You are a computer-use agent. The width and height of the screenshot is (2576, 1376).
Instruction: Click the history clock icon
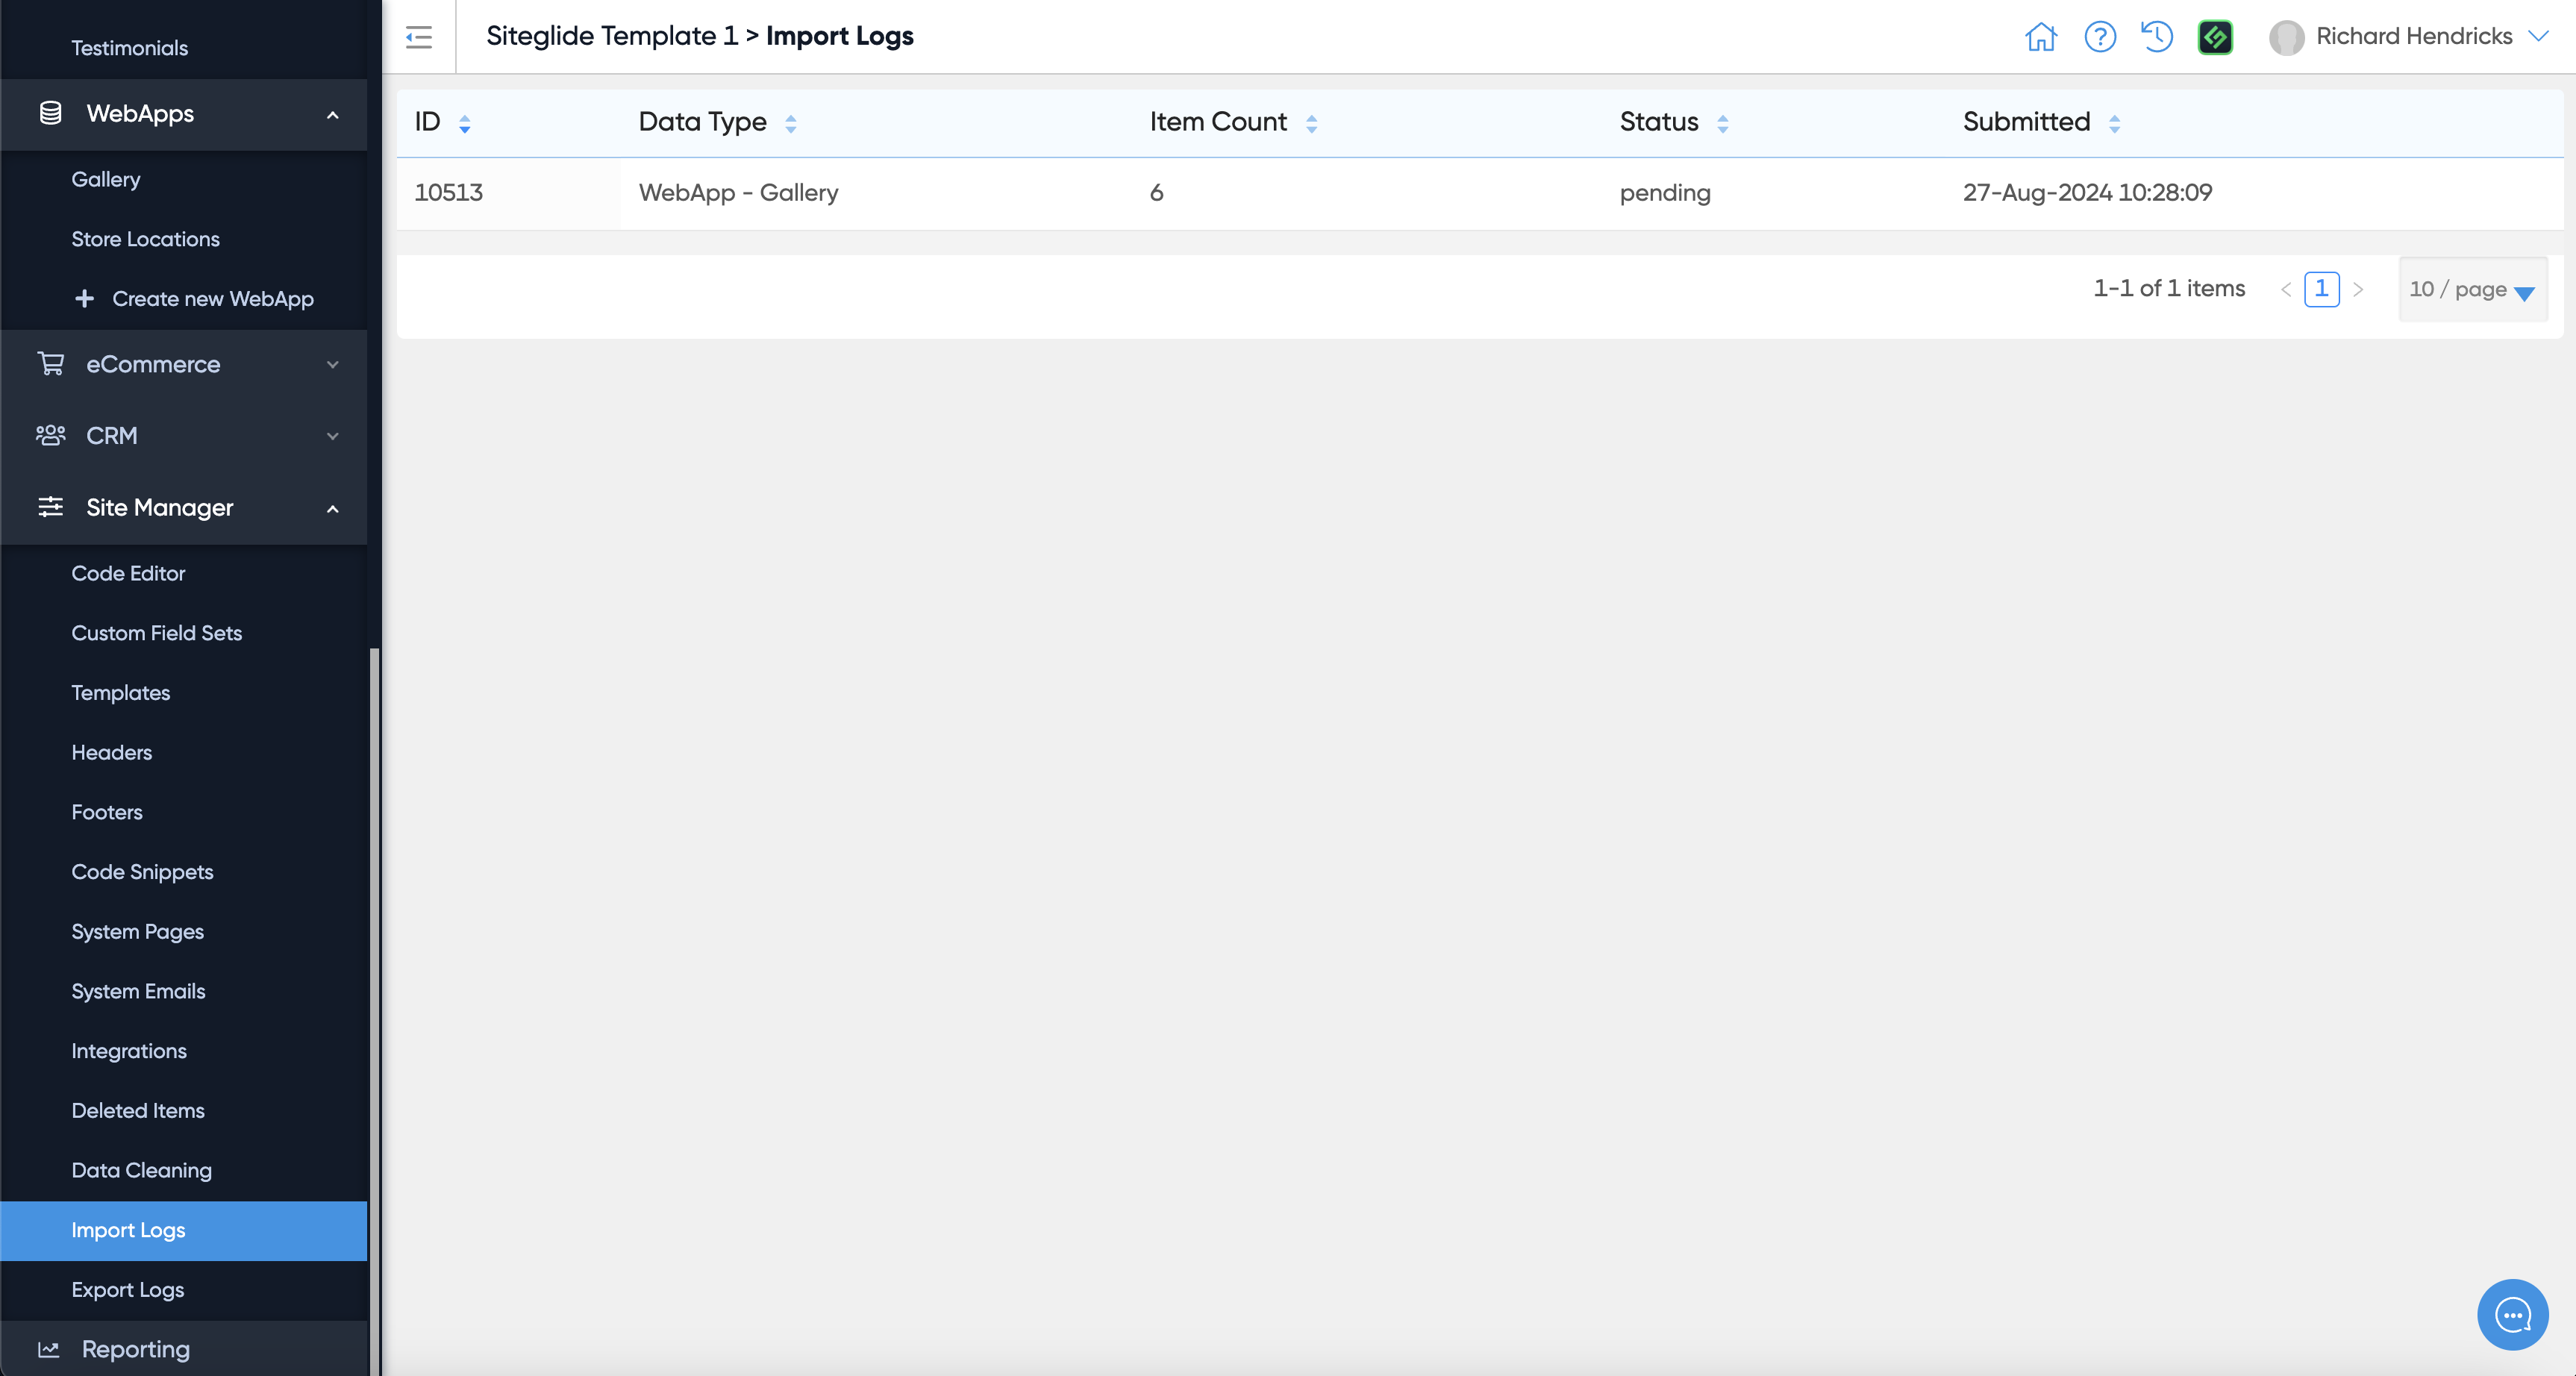(2157, 37)
